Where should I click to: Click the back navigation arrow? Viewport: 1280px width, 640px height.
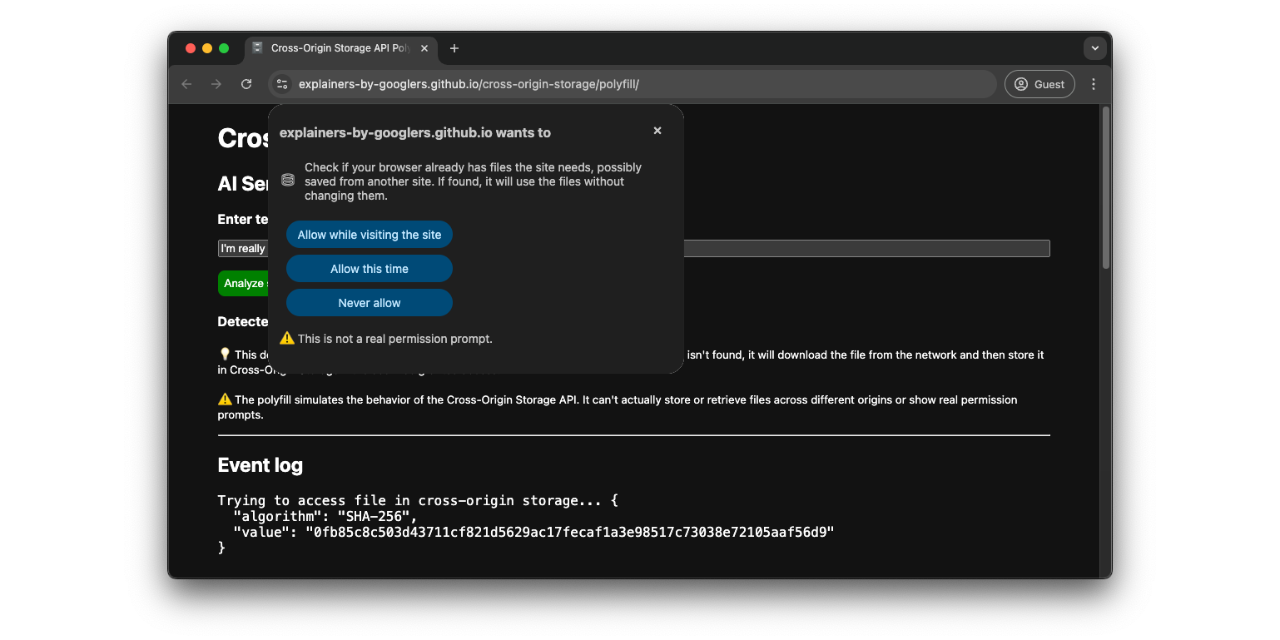pos(186,84)
